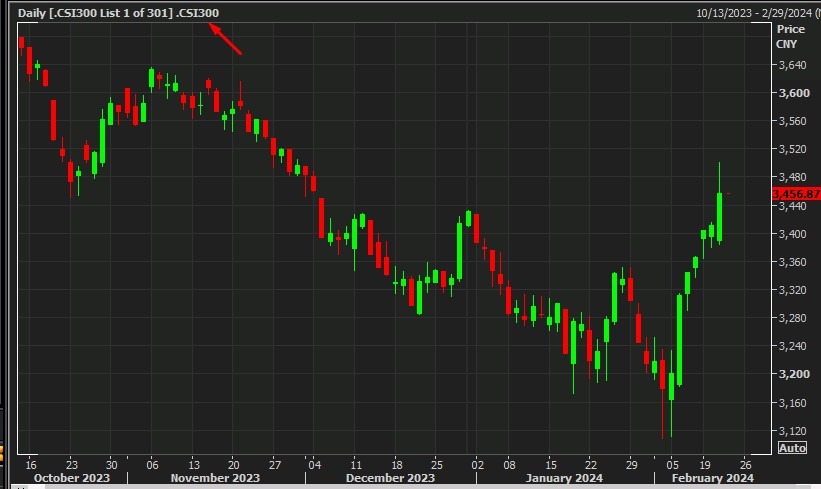Click the date tick 29 in January
Image resolution: width=821 pixels, height=489 pixels.
pyautogui.click(x=631, y=465)
